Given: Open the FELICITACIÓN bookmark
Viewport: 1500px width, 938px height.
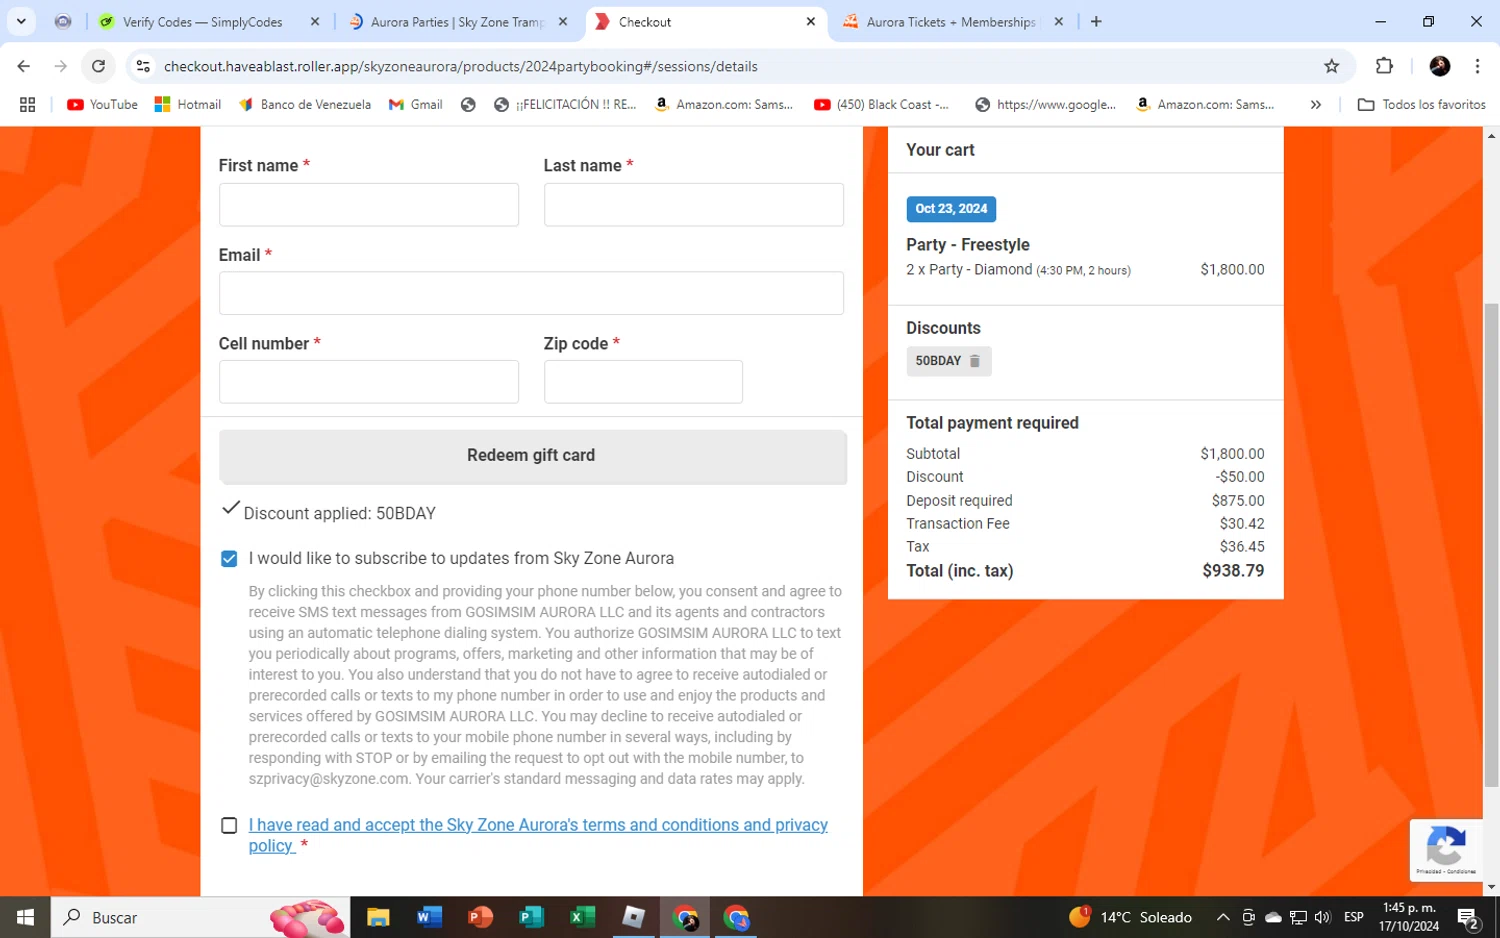Looking at the screenshot, I should click(x=565, y=104).
